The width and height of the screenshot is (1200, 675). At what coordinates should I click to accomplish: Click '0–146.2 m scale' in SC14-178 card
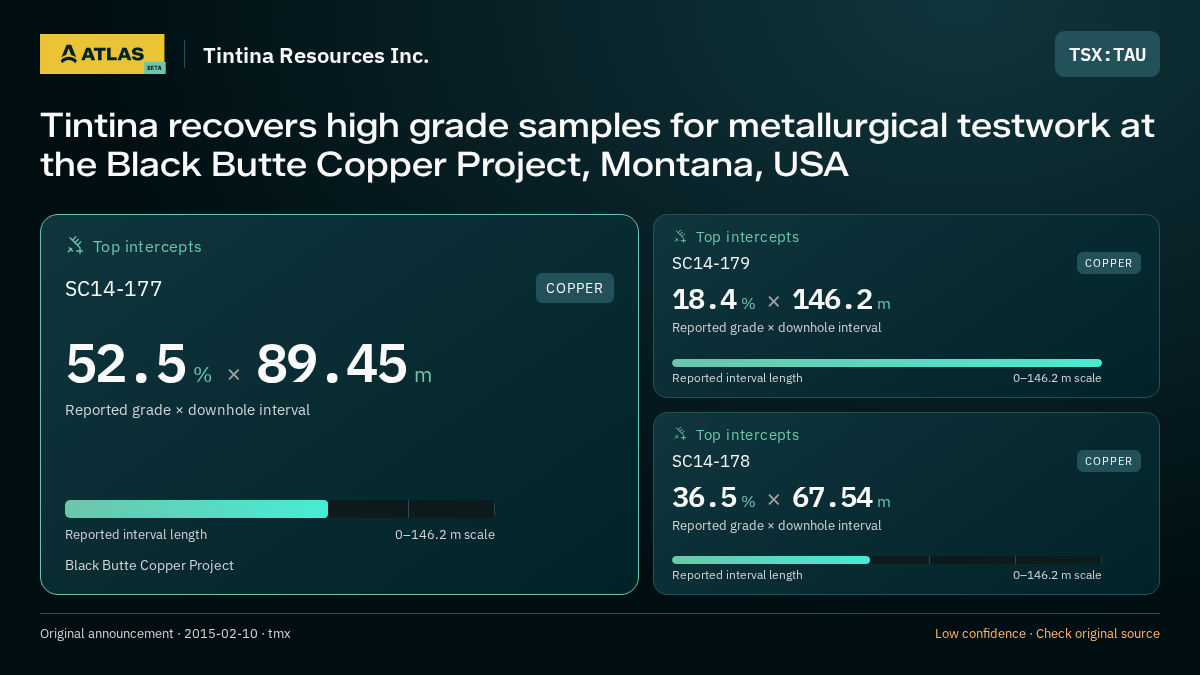coord(1057,575)
